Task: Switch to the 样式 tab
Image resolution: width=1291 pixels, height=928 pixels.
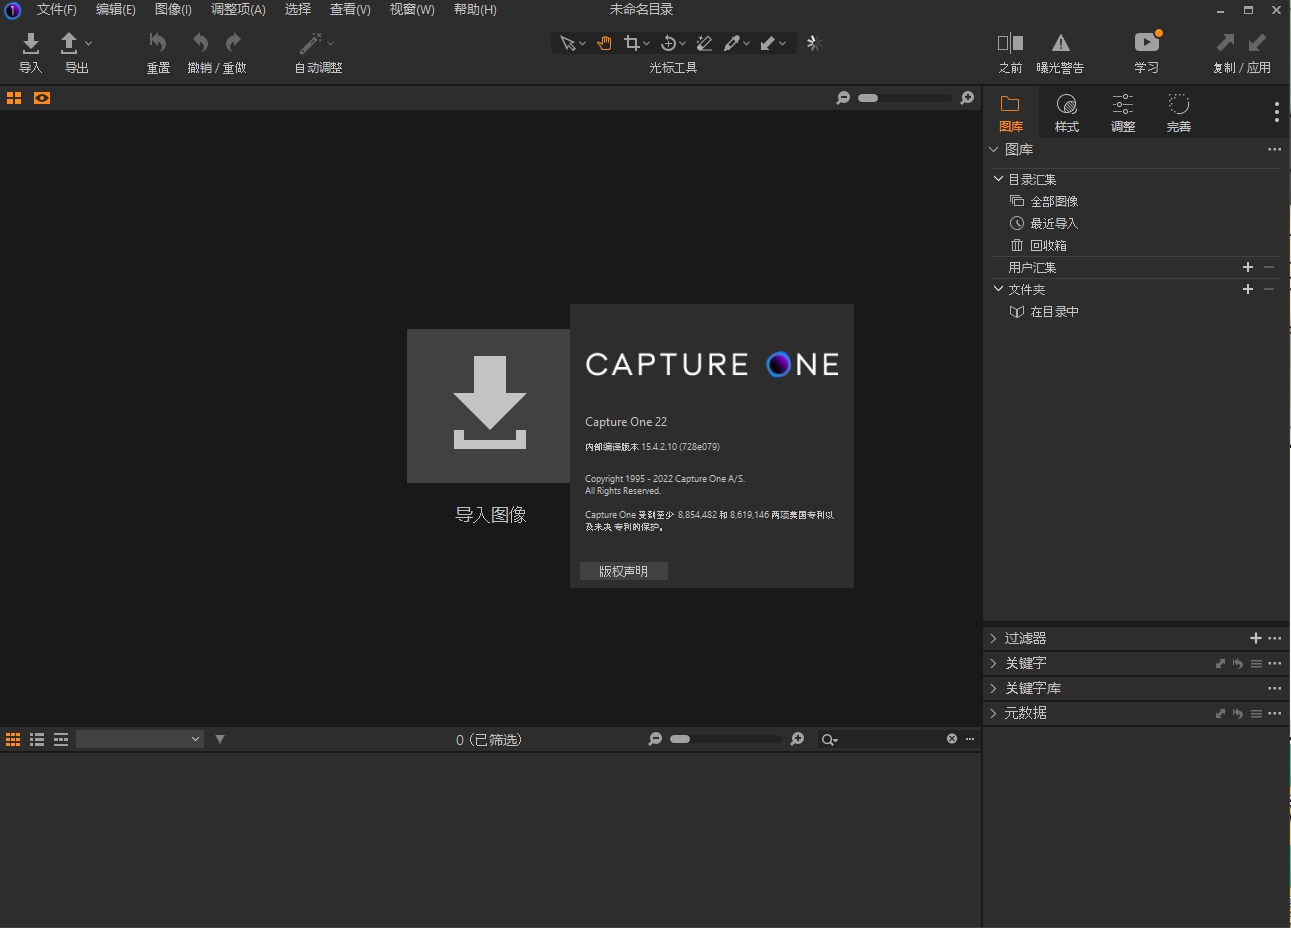Action: tap(1066, 110)
